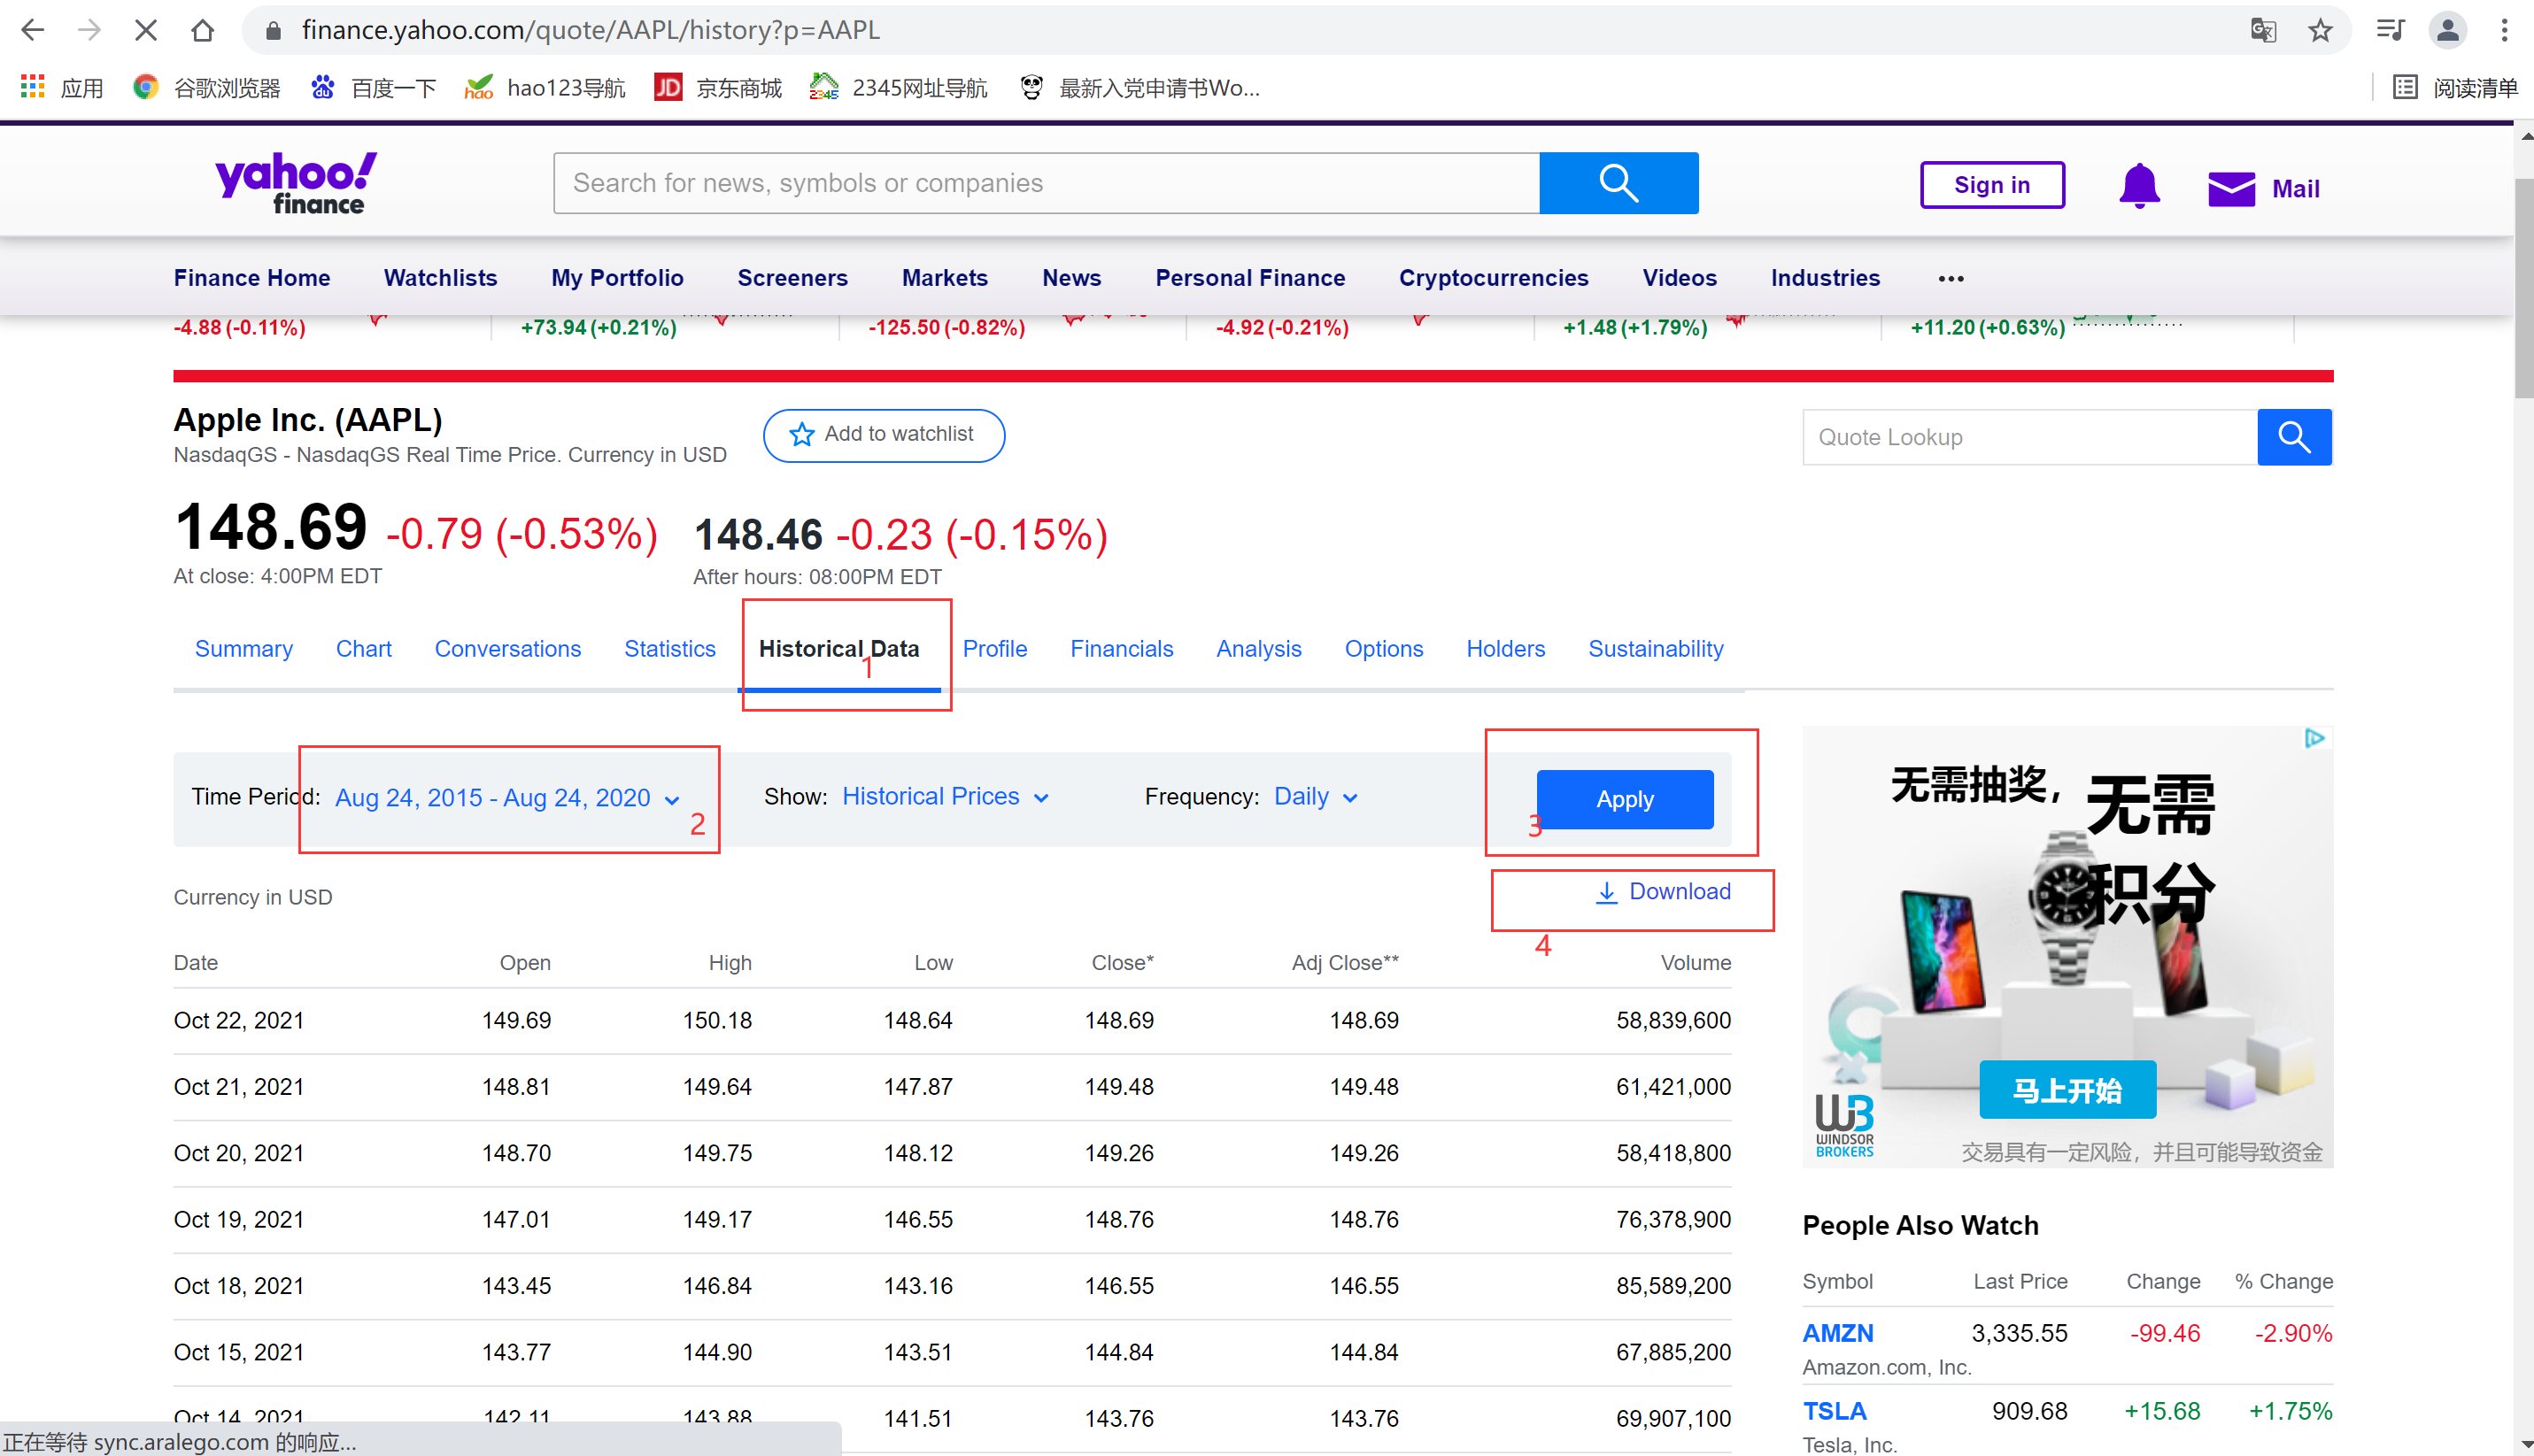
Task: Switch to the Conversations tab
Action: 507,649
